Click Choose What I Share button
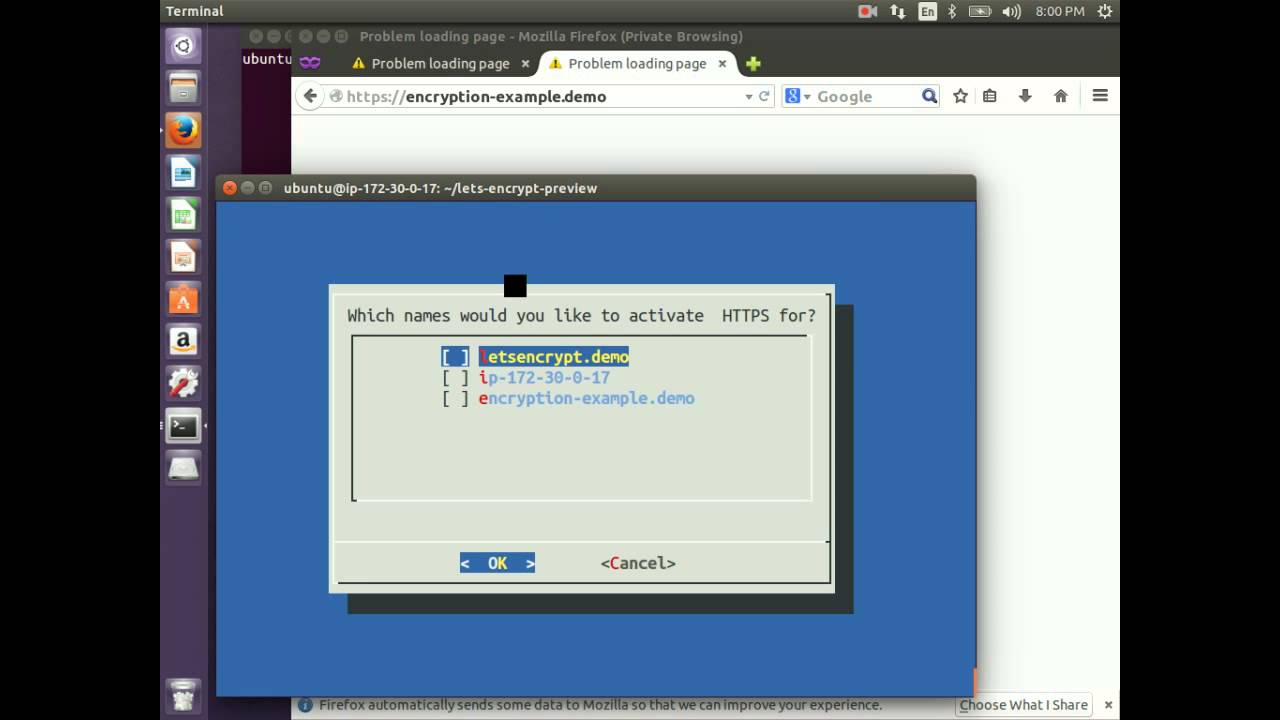 pyautogui.click(x=1023, y=705)
